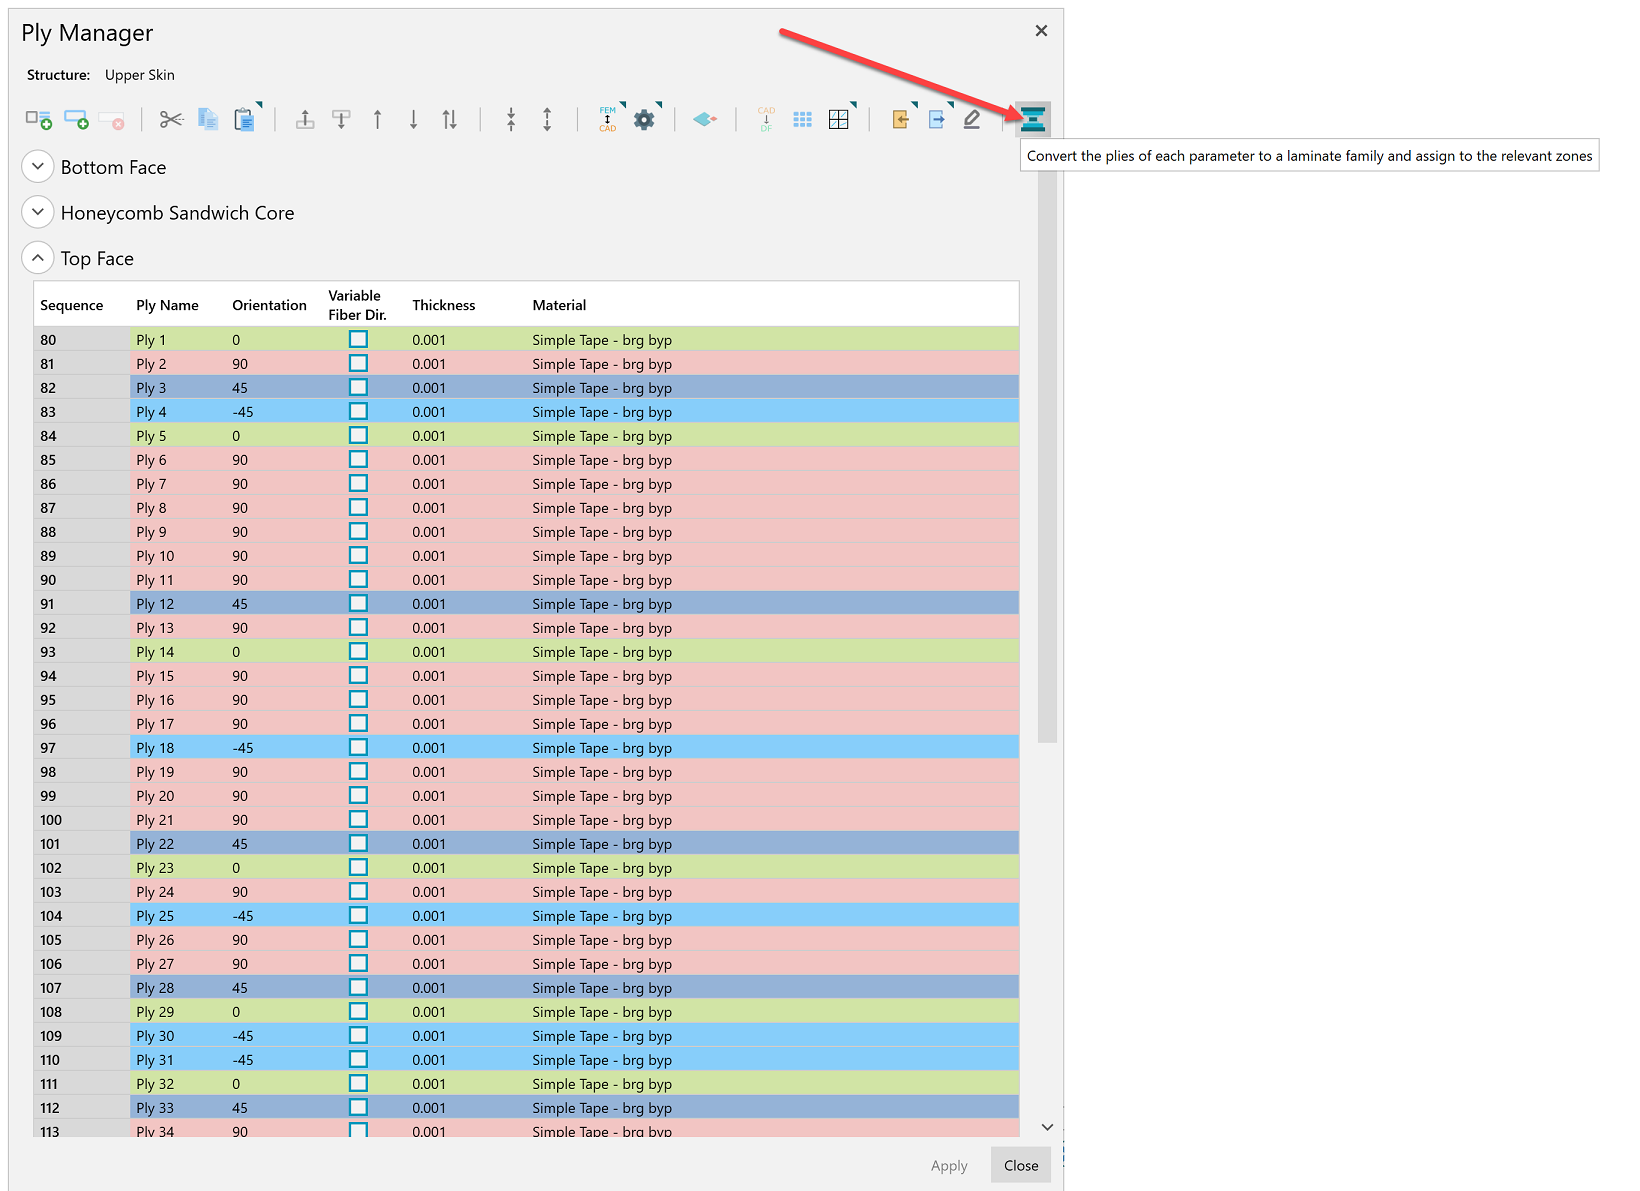Screen dimensions: 1640x1191
Task: Click the Ply Name column header
Action: 167,305
